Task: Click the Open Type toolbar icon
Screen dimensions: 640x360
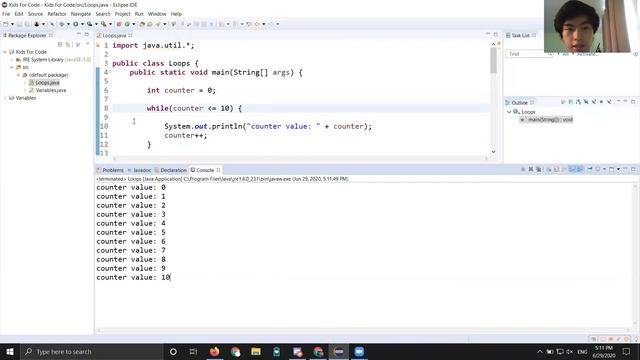Action: [x=142, y=24]
